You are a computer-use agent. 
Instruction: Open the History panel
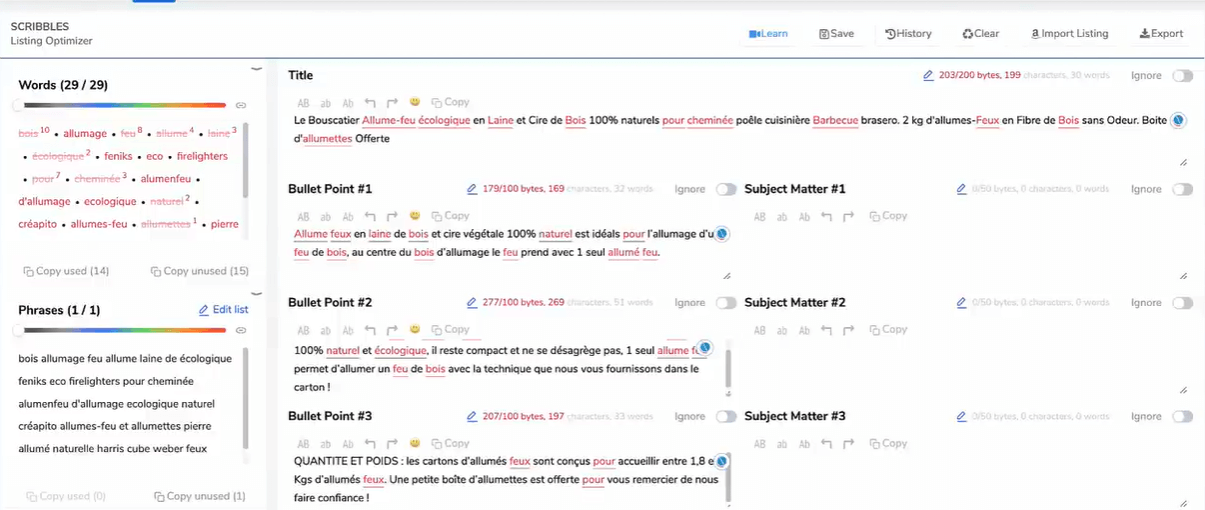coord(908,34)
